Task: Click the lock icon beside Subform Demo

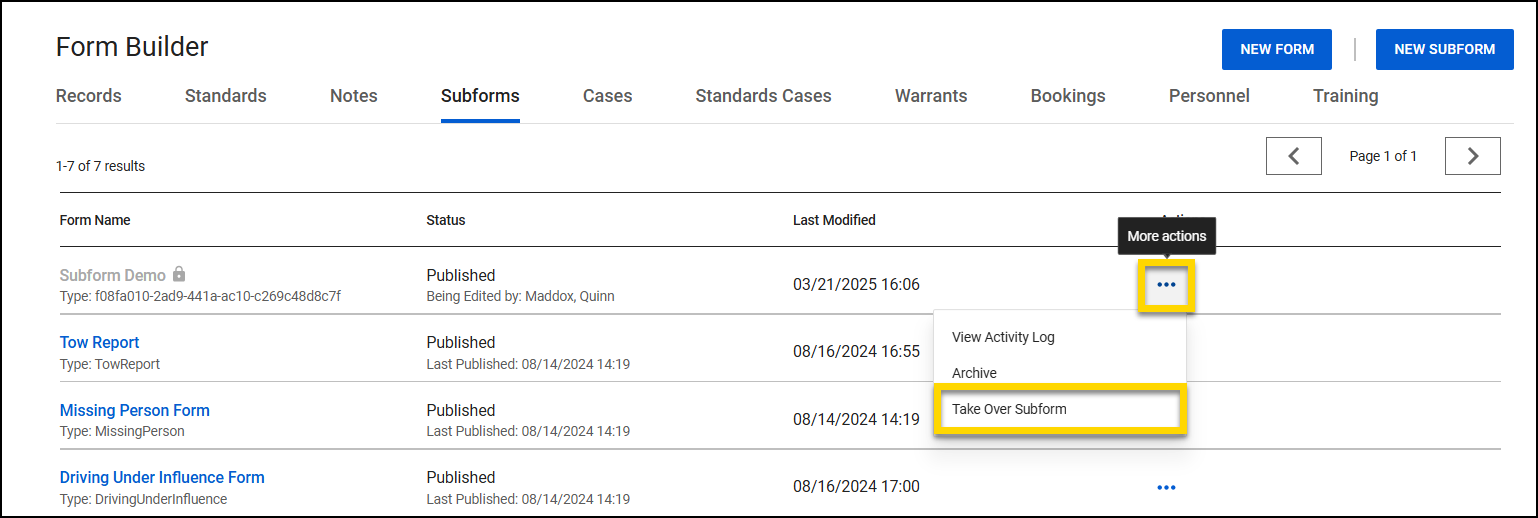Action: click(179, 274)
